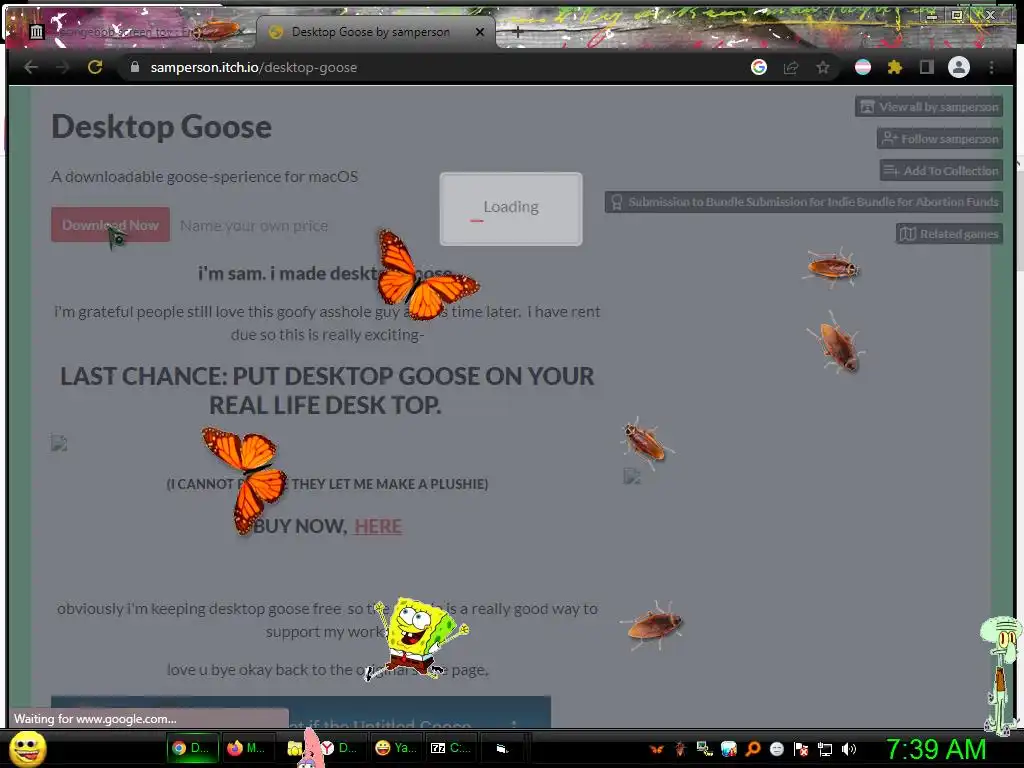
Task: Switch to Chrome taskbar button
Action: pyautogui.click(x=191, y=748)
